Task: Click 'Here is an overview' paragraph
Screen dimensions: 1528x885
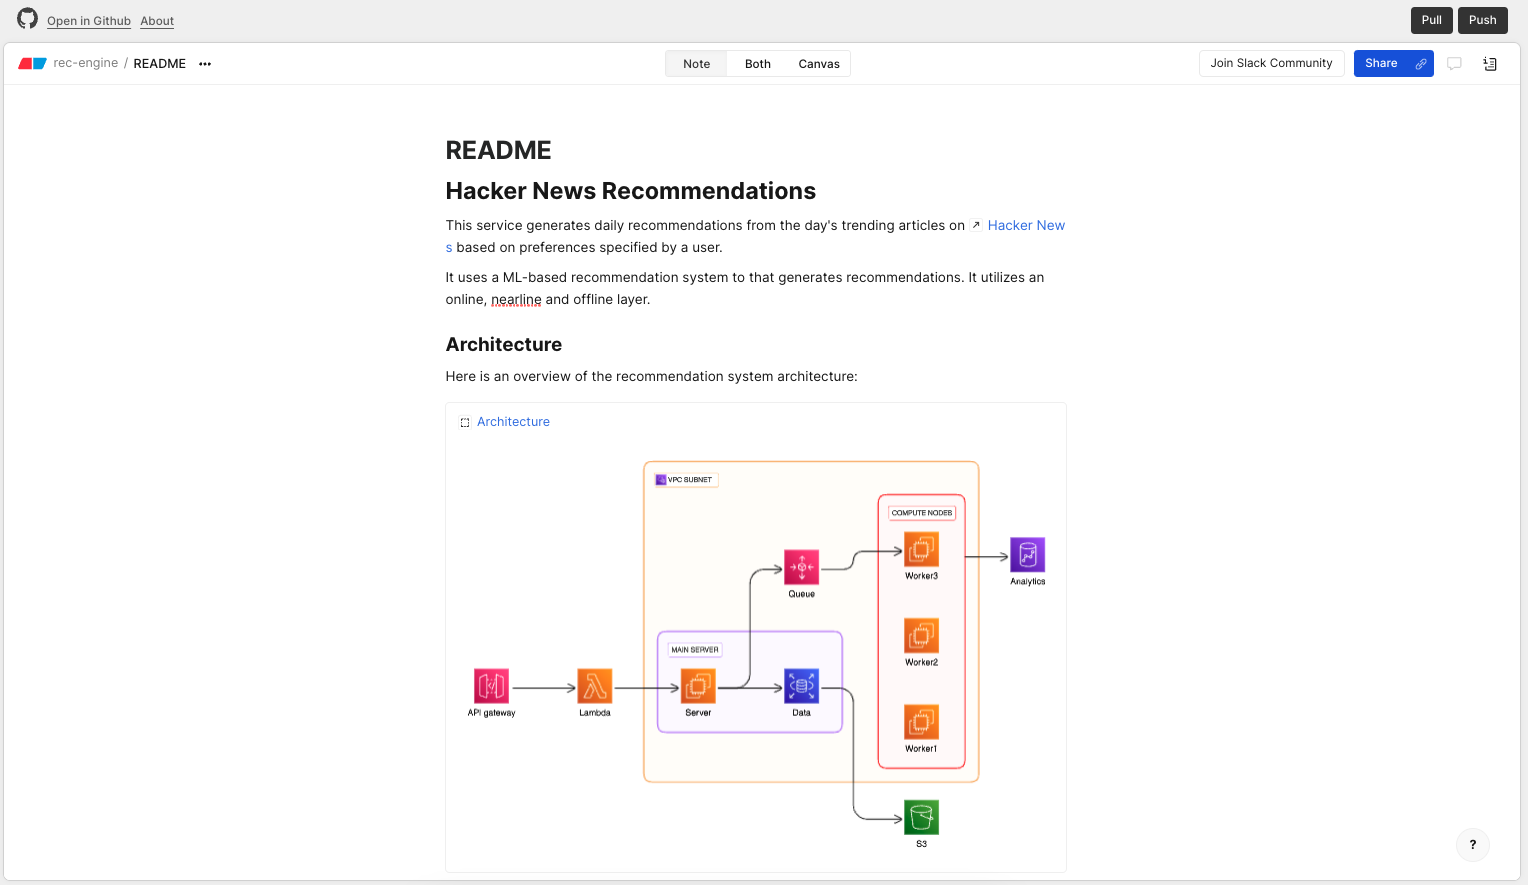Action: [652, 377]
